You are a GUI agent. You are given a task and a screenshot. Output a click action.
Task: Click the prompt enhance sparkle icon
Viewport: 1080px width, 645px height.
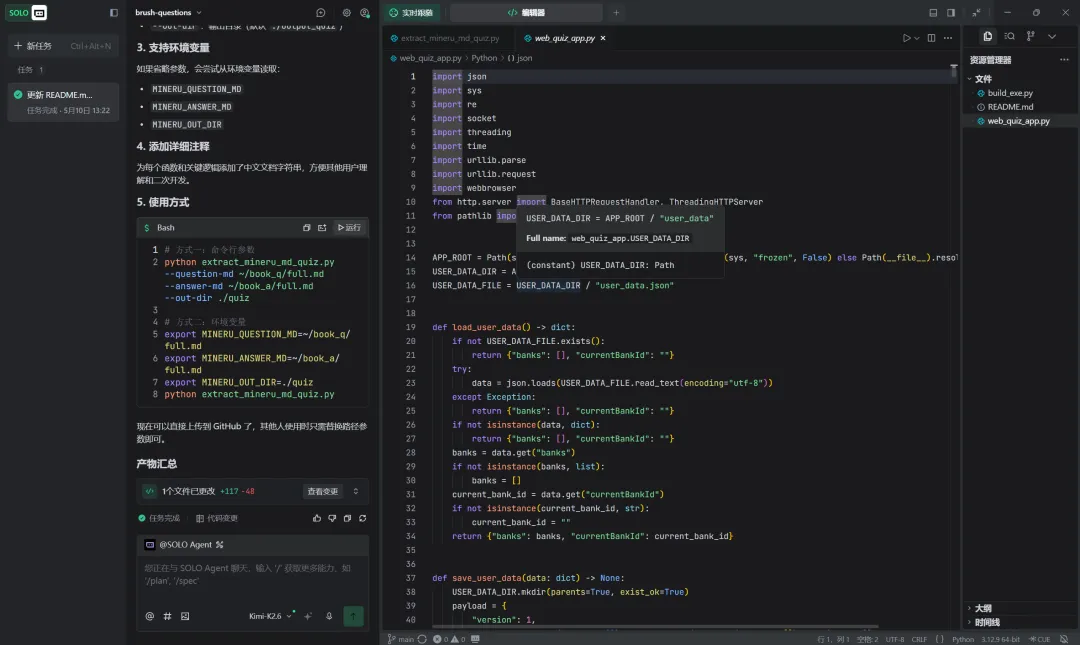pos(308,616)
